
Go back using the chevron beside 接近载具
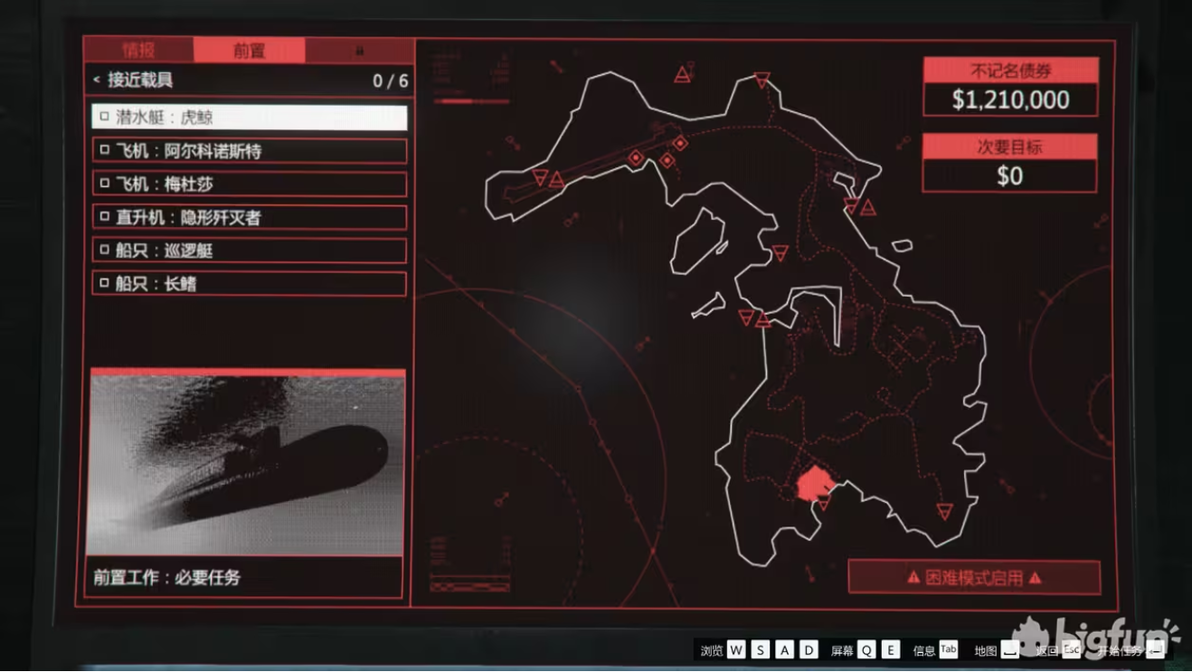97,79
